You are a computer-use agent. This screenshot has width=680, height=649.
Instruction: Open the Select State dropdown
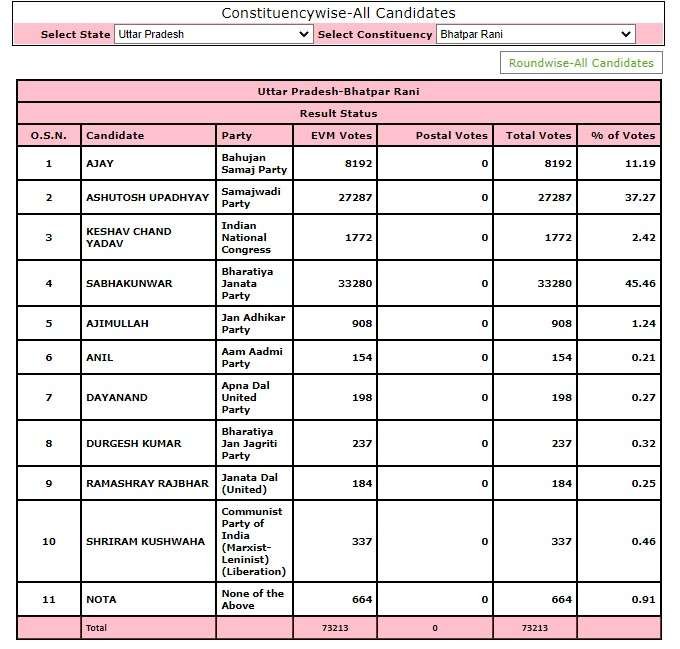click(x=213, y=34)
